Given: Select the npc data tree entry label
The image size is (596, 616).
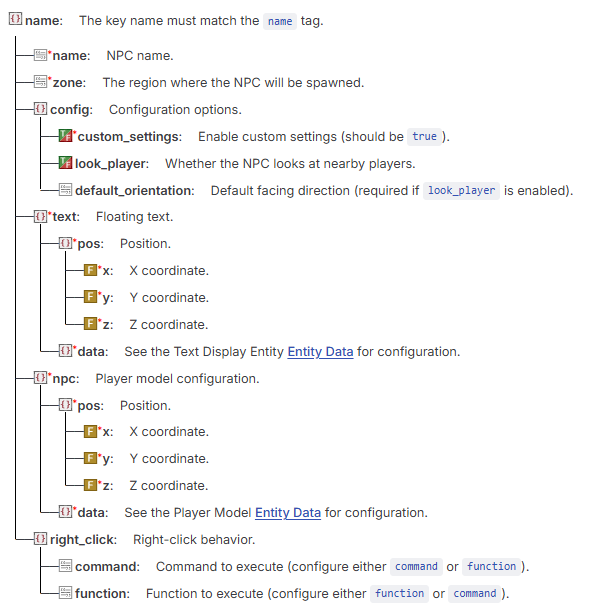Looking at the screenshot, I should 93,513.
